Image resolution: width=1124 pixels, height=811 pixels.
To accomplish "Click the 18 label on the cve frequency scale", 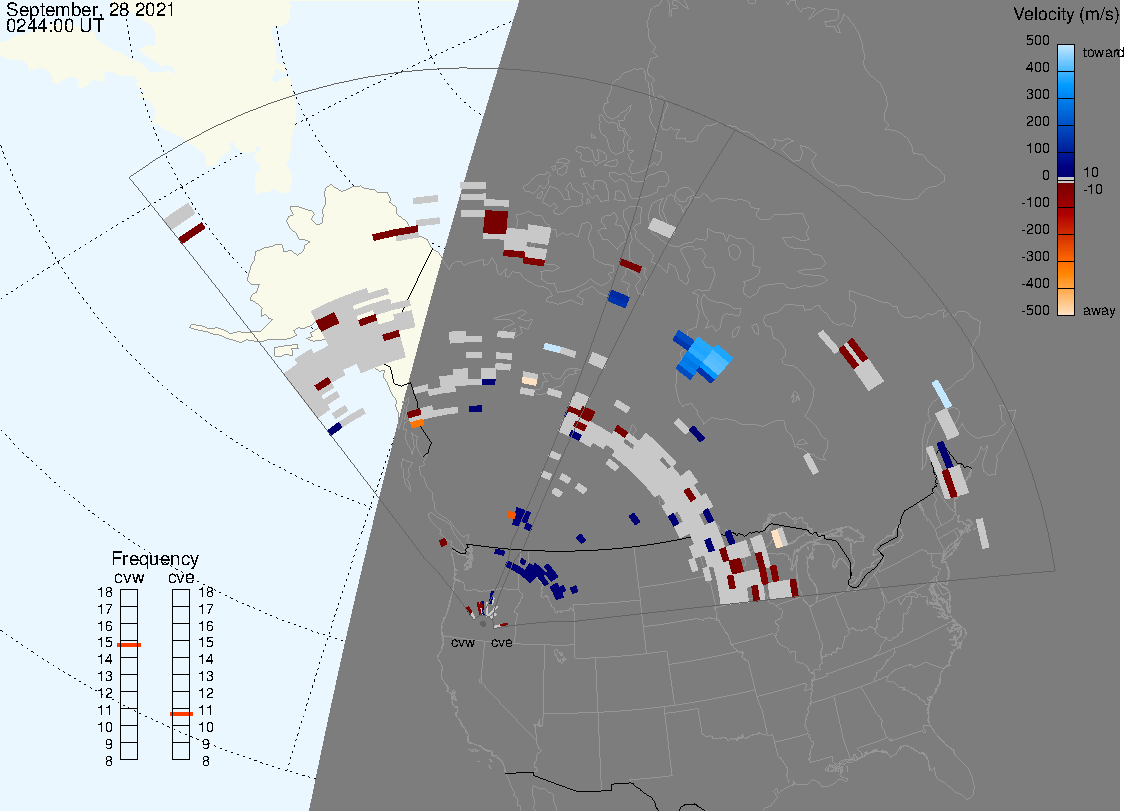I will tap(206, 592).
